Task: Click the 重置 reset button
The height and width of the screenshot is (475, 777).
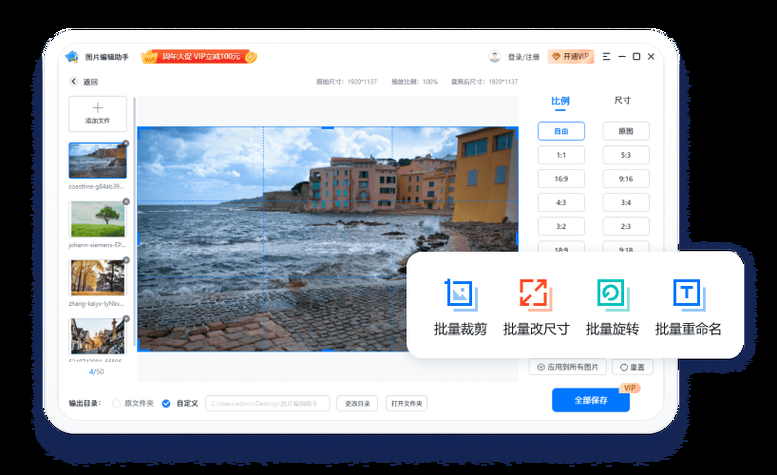Action: (632, 367)
